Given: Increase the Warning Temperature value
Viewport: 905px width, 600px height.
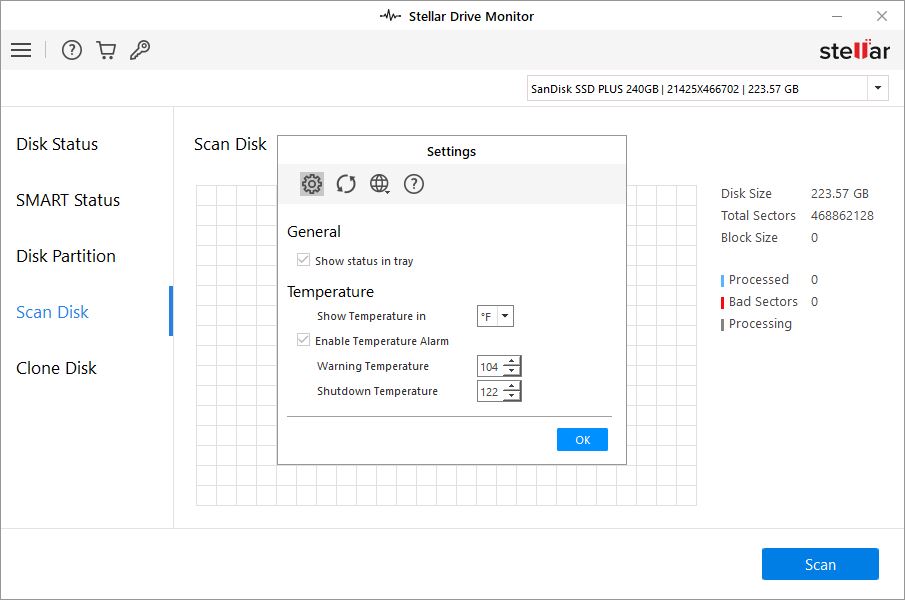Looking at the screenshot, I should tap(512, 361).
